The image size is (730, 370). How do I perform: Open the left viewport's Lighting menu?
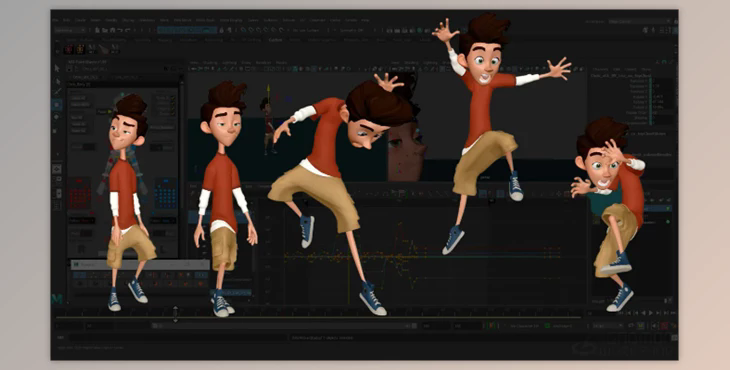(229, 63)
